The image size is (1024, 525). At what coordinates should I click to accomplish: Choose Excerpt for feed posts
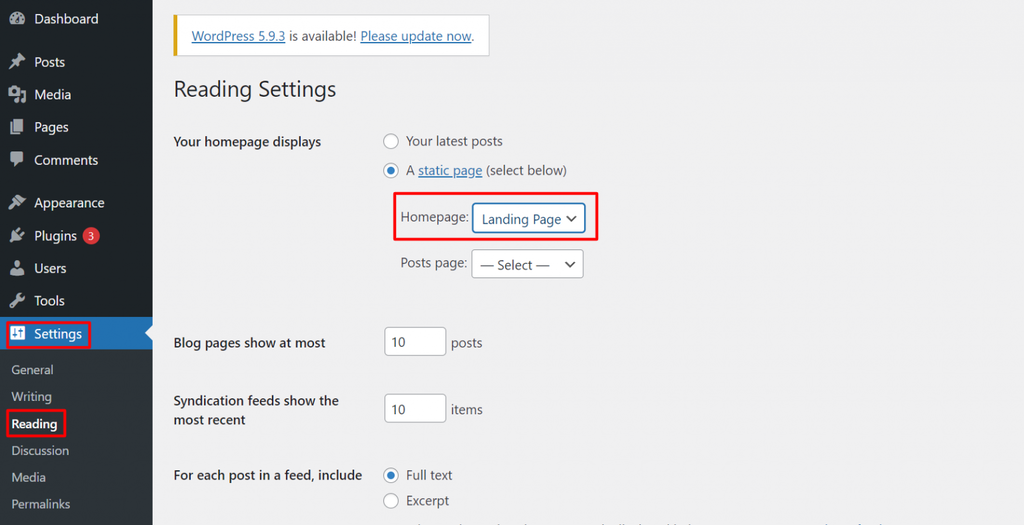(391, 501)
